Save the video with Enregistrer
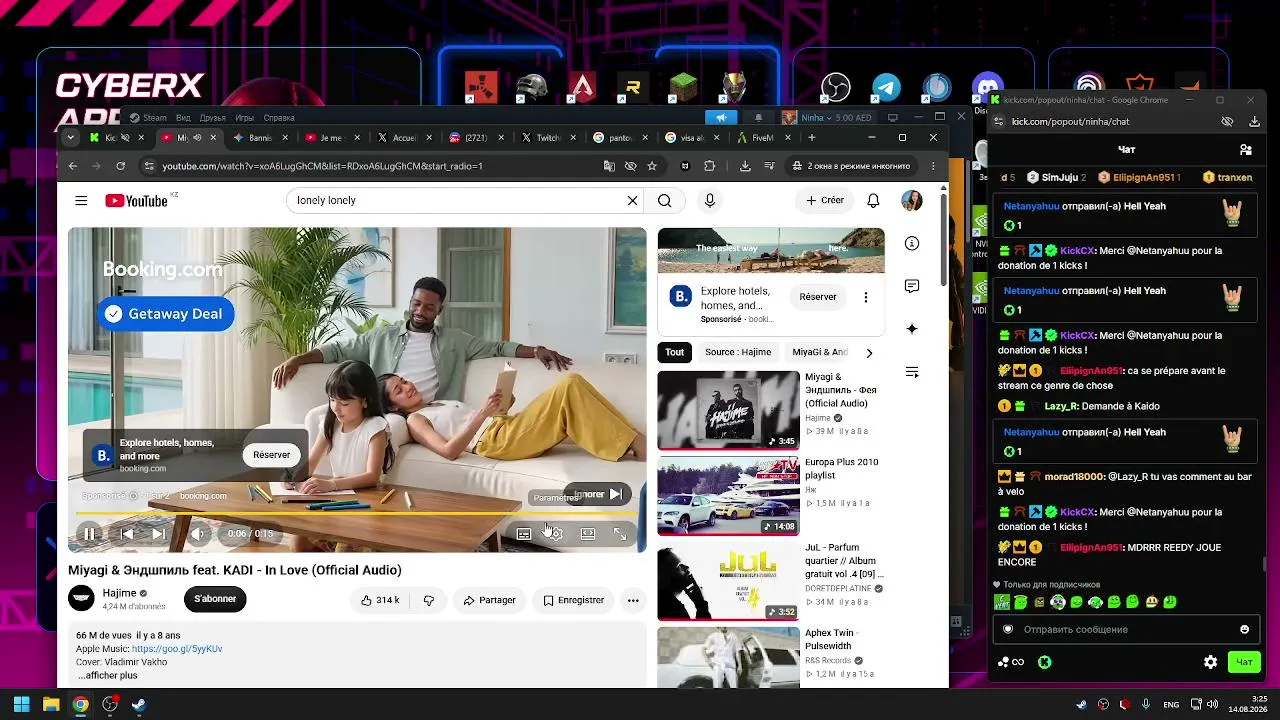This screenshot has width=1280, height=720. tap(573, 600)
